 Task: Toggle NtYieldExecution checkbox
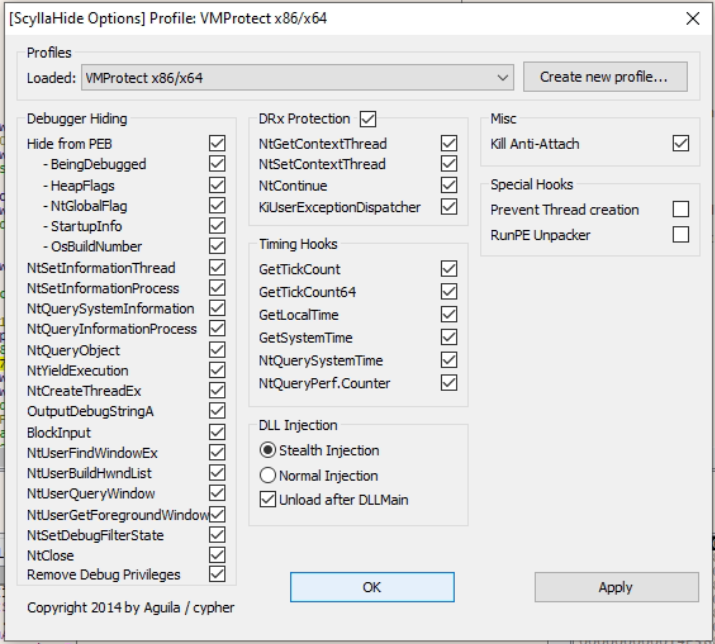[x=217, y=370]
